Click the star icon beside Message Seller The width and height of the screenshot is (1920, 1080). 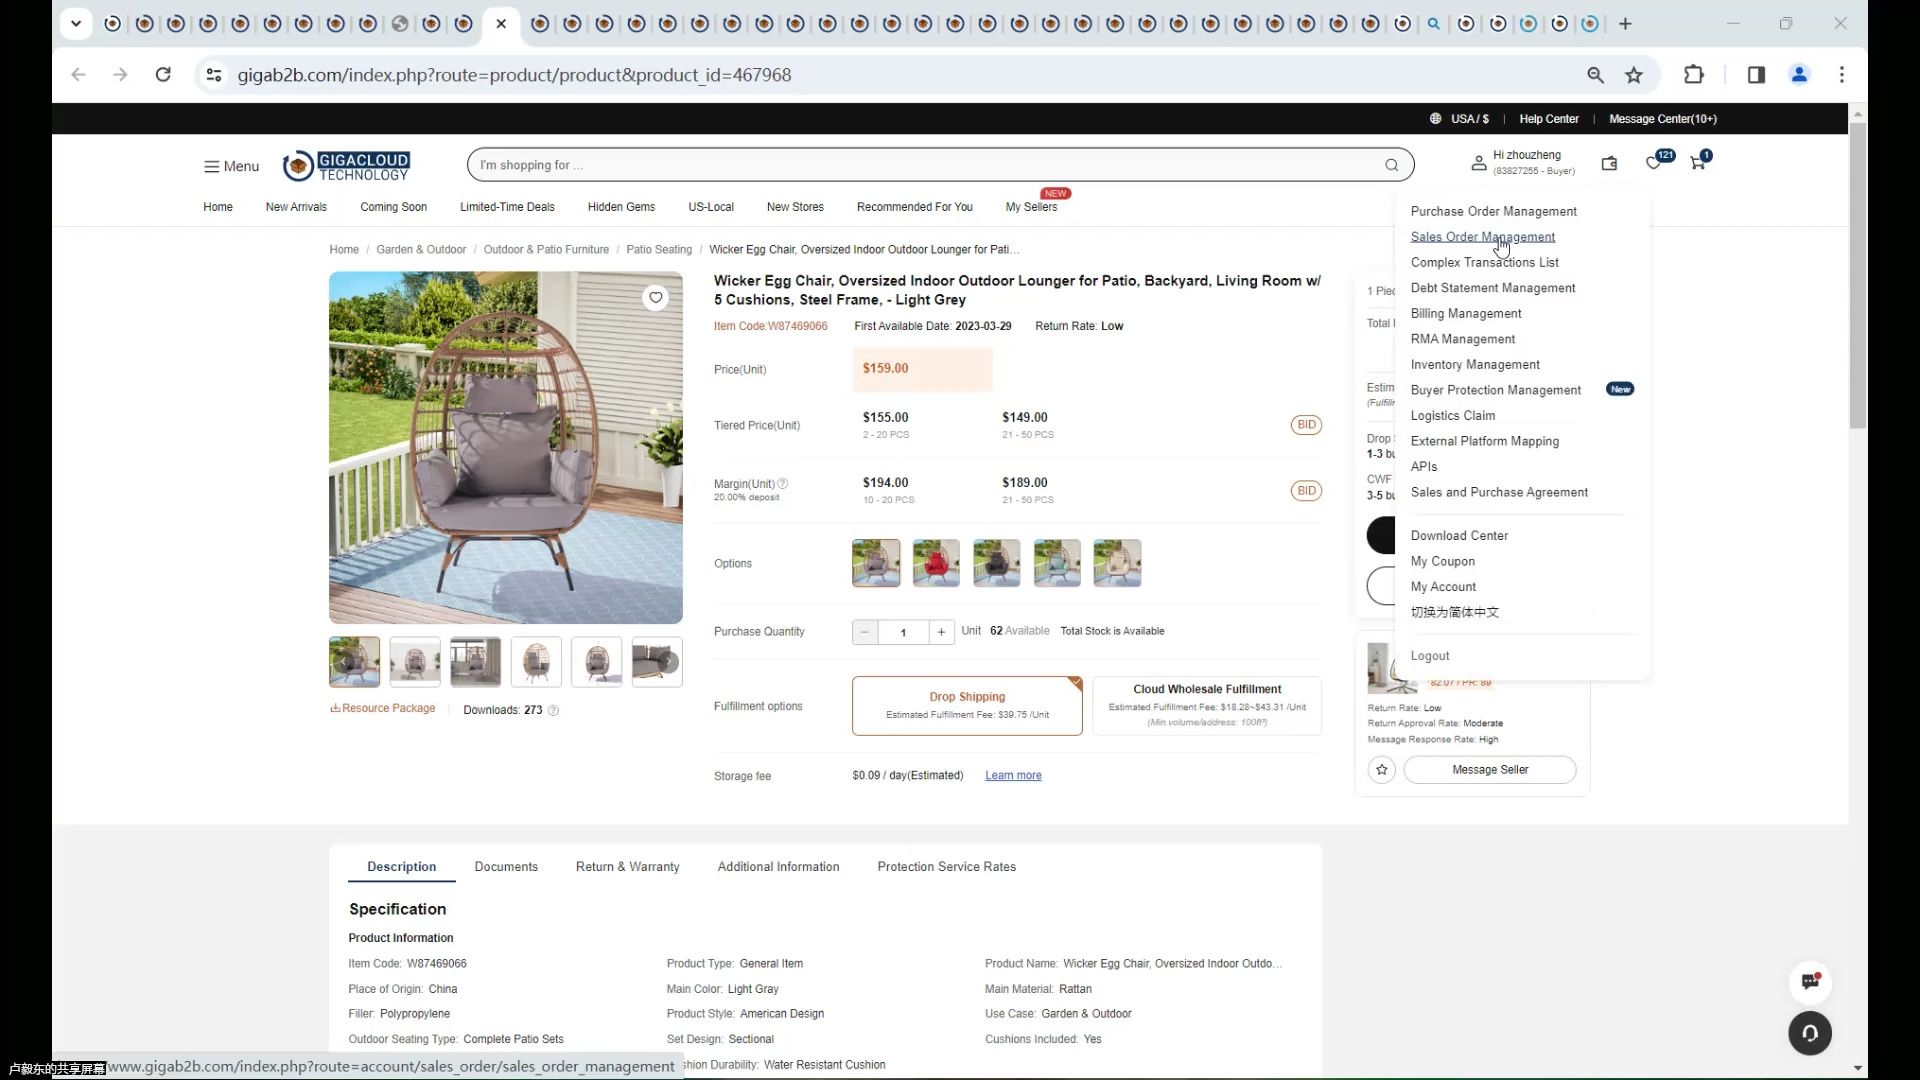tap(1381, 769)
